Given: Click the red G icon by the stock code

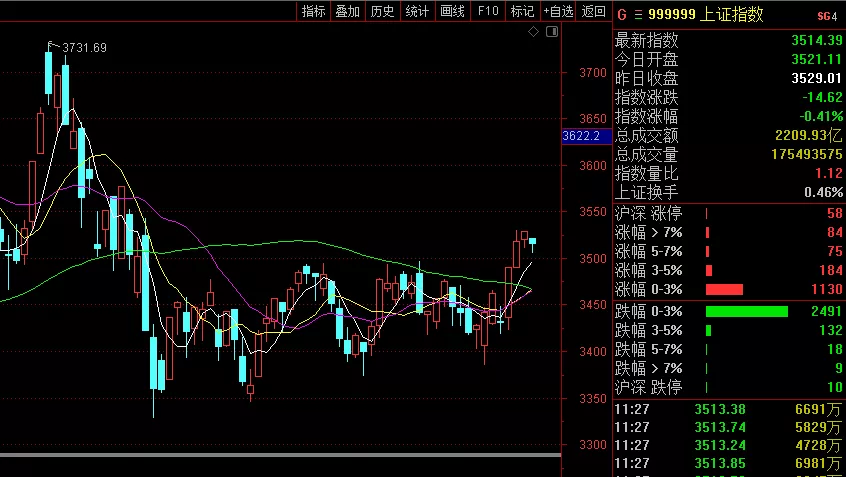Looking at the screenshot, I should 622,15.
